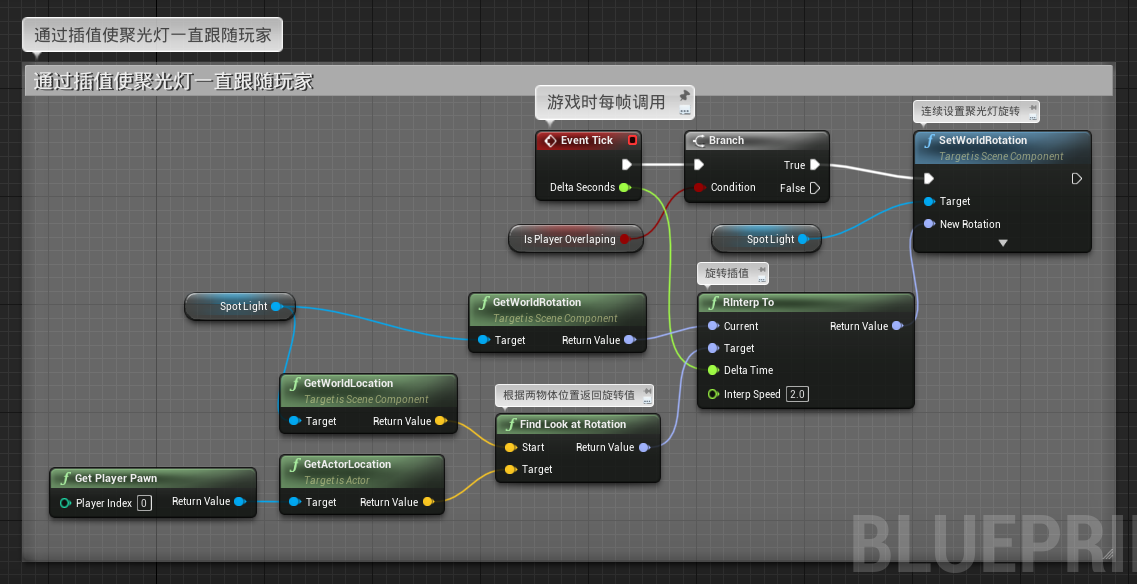
Task: Click Branch True output pin
Action: click(815, 165)
